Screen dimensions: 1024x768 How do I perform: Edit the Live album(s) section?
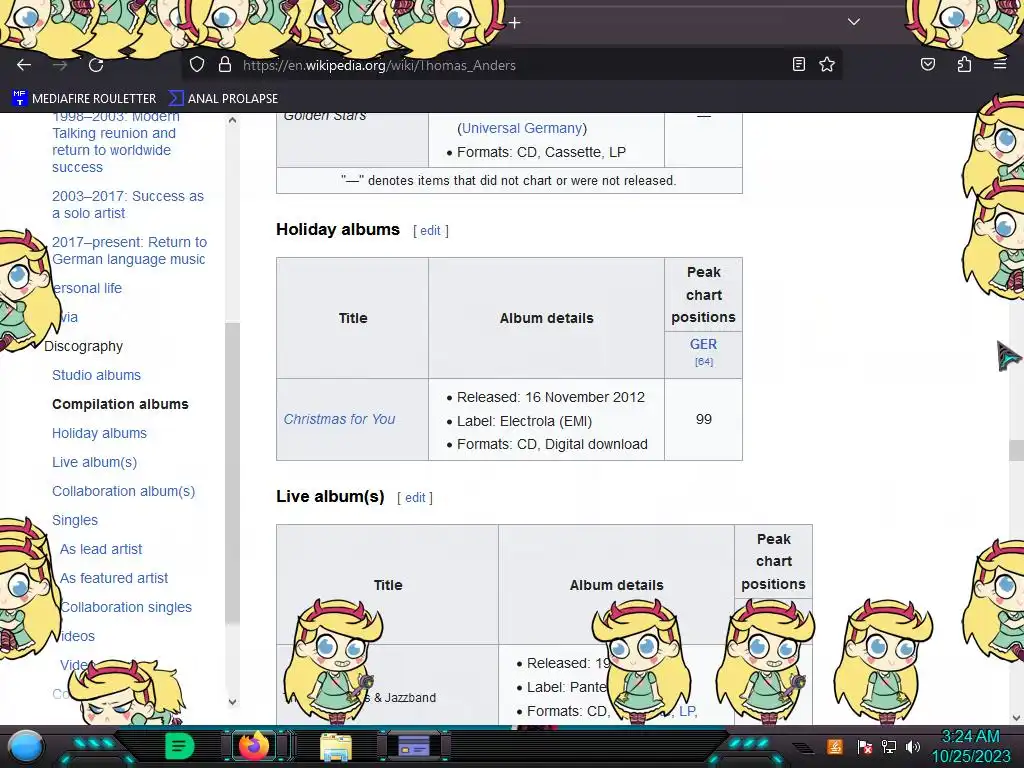point(415,498)
